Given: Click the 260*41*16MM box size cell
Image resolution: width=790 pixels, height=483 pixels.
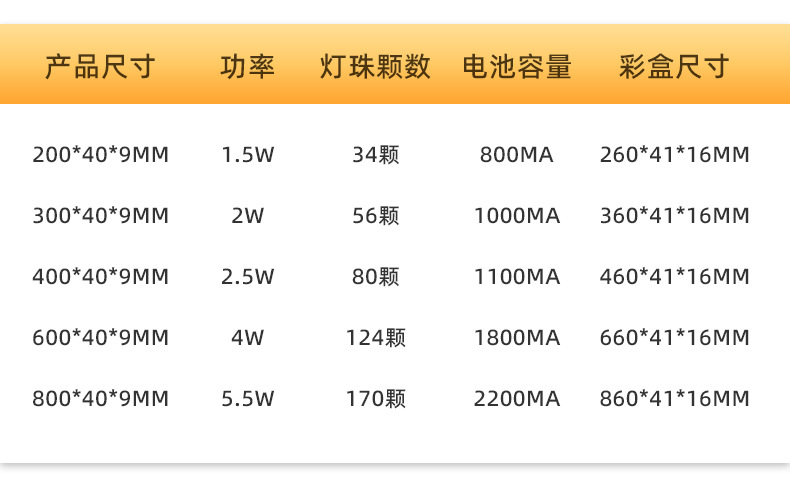Looking at the screenshot, I should [674, 155].
